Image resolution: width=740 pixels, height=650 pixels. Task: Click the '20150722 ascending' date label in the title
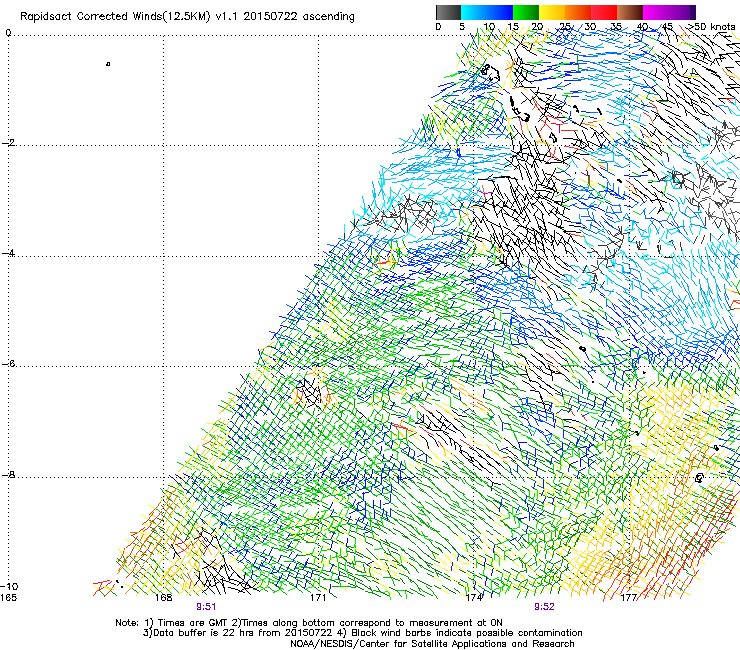click(x=299, y=17)
